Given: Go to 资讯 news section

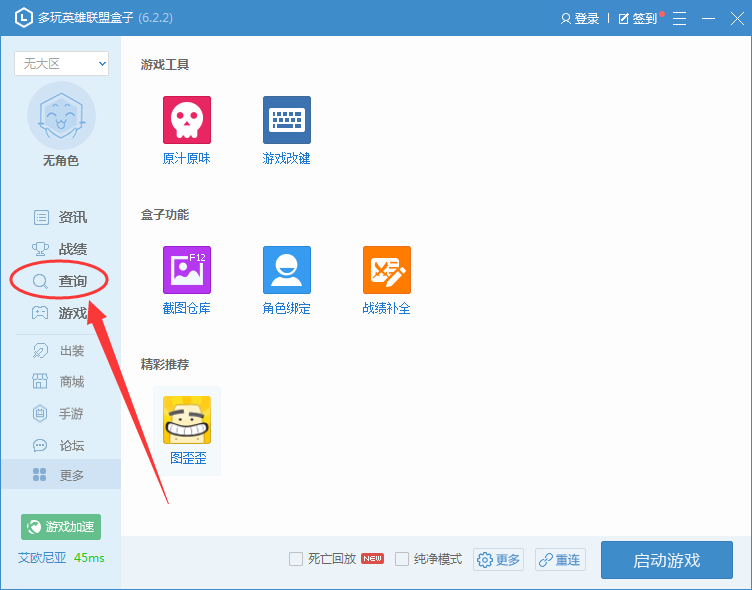Looking at the screenshot, I should [60, 217].
